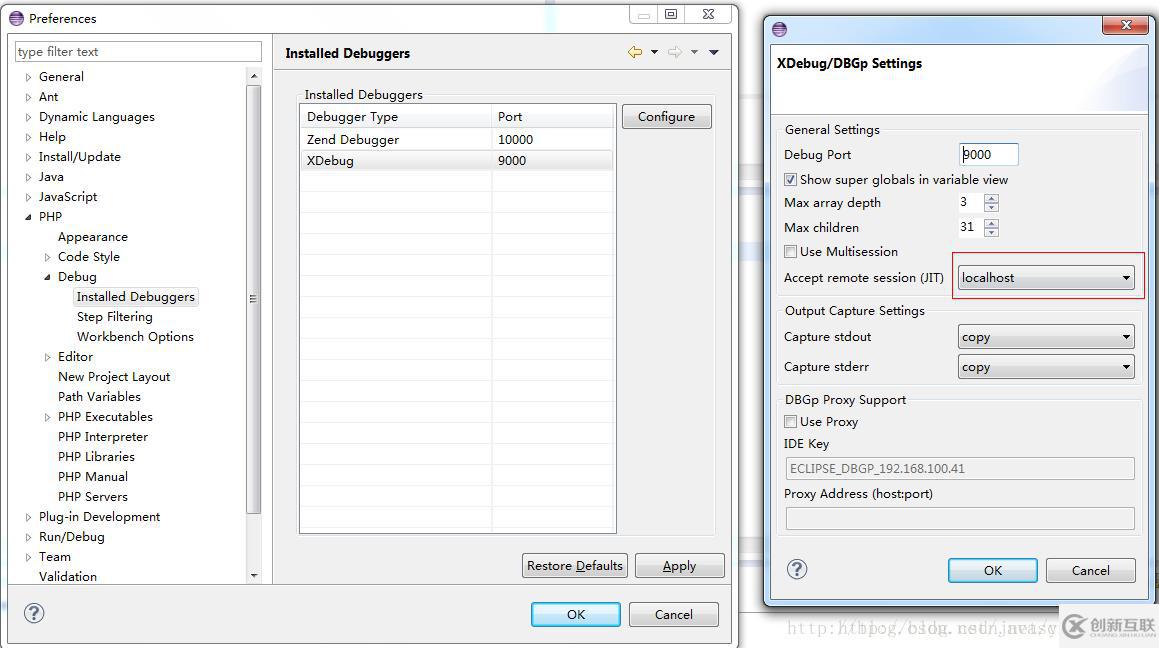
Task: Expand the Dynamic Languages node
Action: coord(28,117)
